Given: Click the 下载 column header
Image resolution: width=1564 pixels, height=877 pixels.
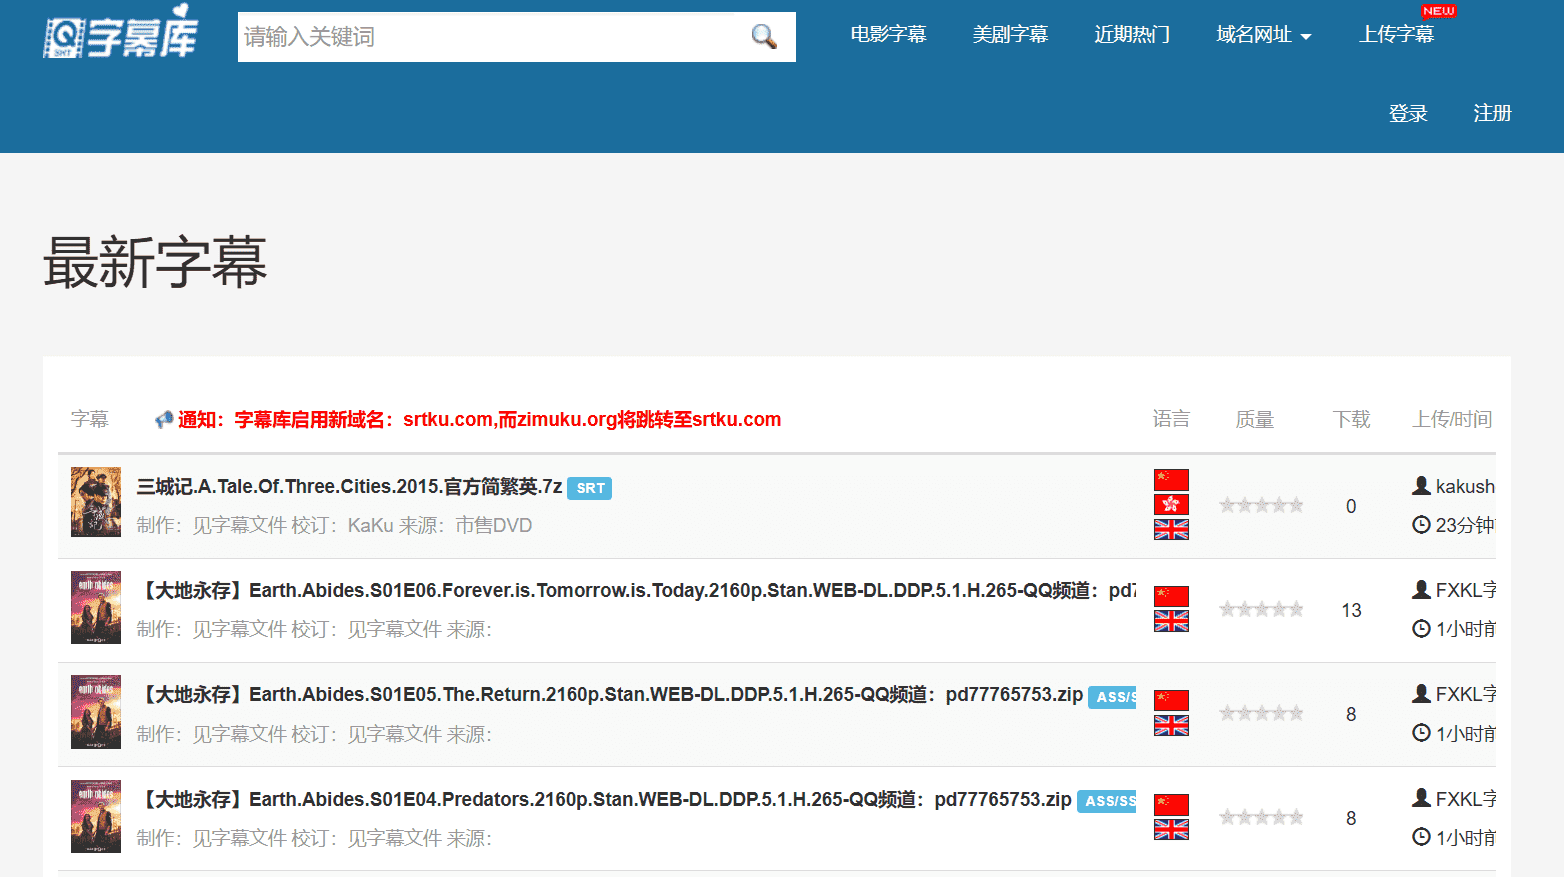Looking at the screenshot, I should point(1351,420).
